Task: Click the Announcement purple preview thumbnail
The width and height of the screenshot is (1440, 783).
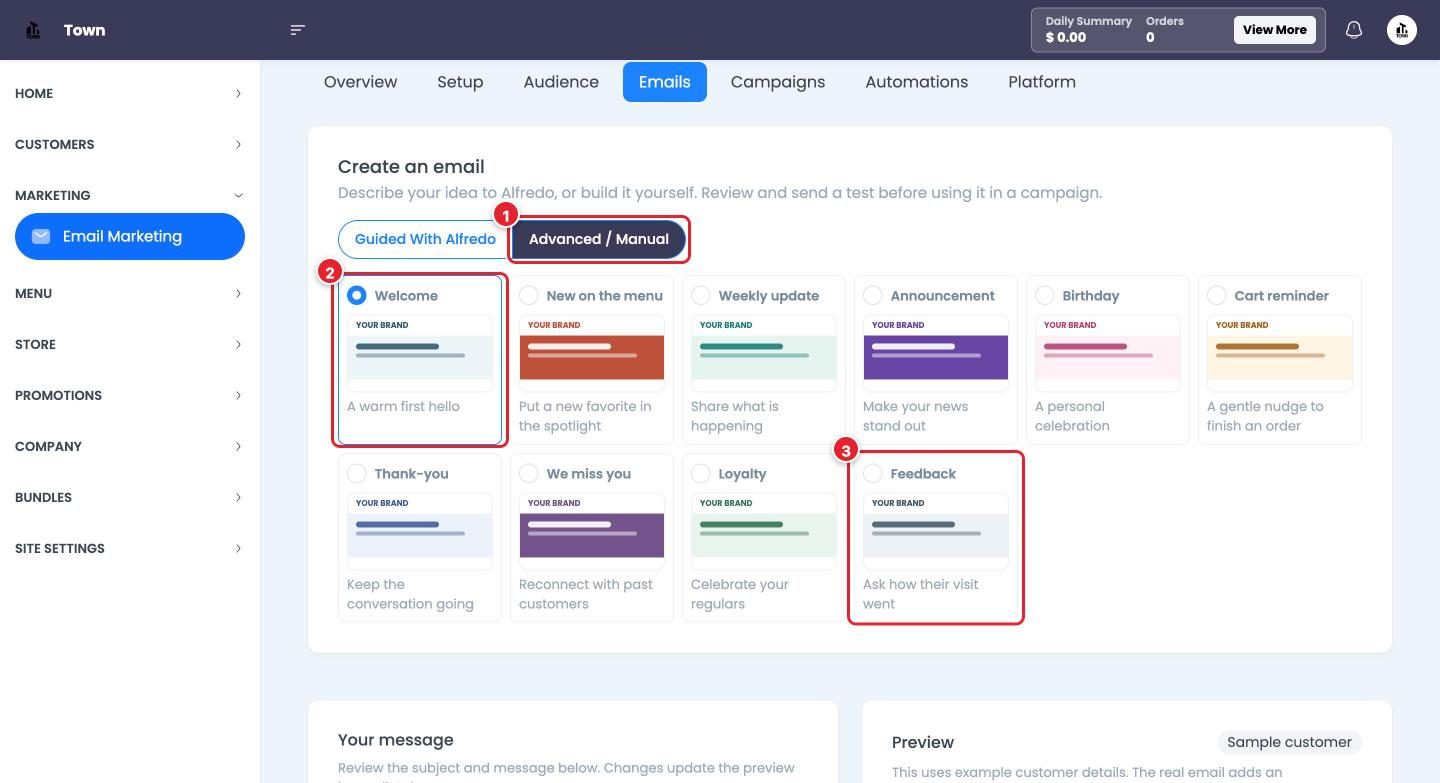Action: coord(936,353)
